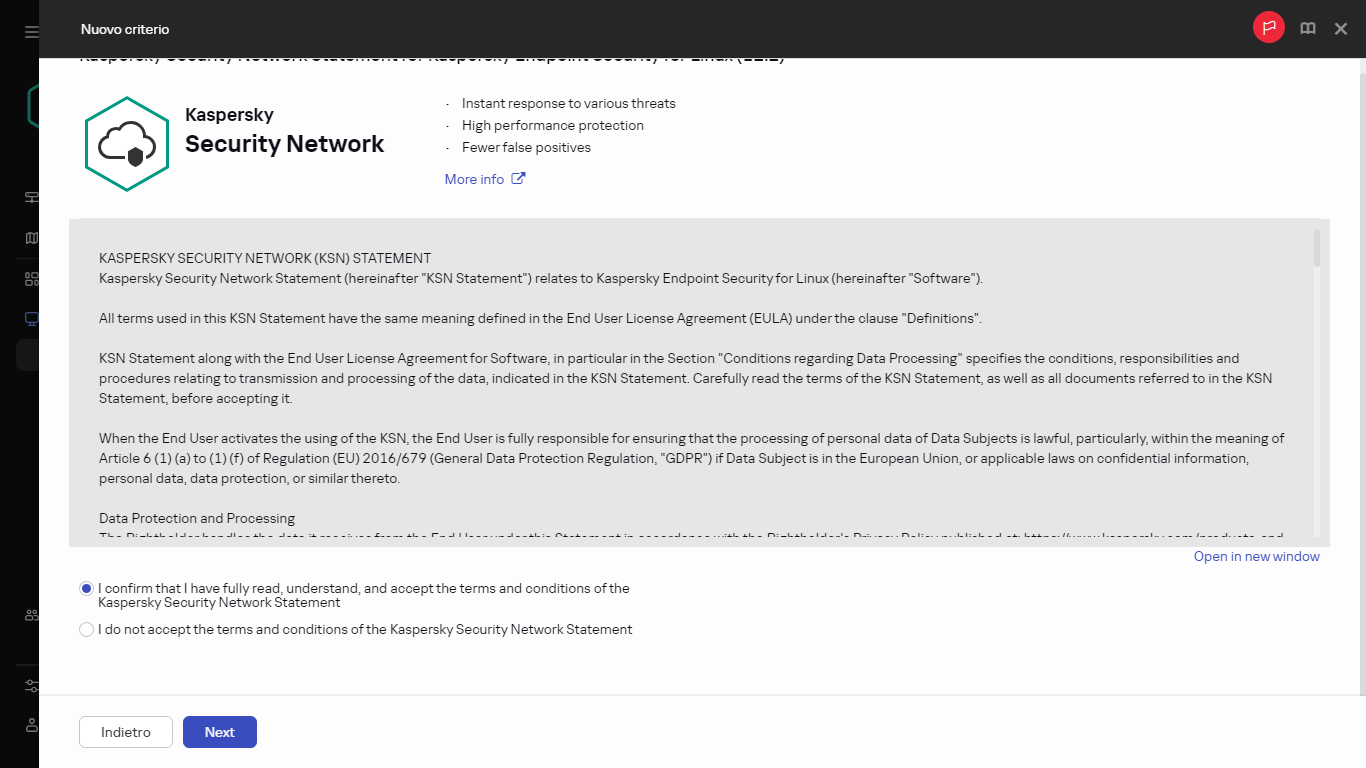1366x768 pixels.
Task: Close the Nuovo criterio wizard
Action: 1341,29
